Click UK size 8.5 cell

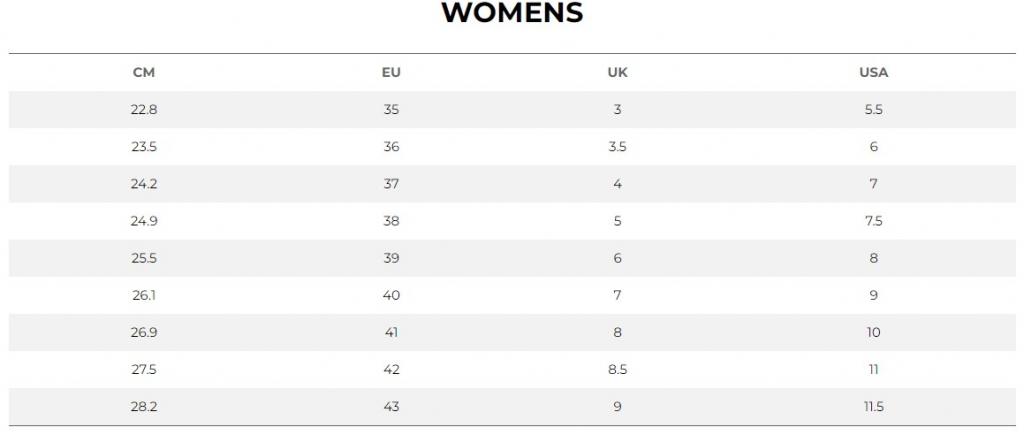[x=617, y=370]
